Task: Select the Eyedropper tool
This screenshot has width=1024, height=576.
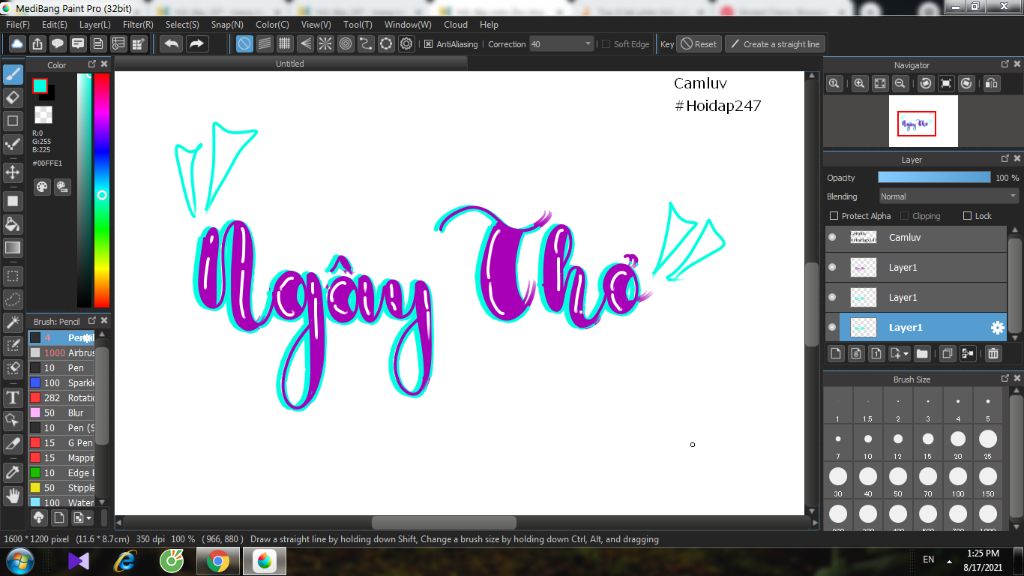Action: click(x=13, y=473)
